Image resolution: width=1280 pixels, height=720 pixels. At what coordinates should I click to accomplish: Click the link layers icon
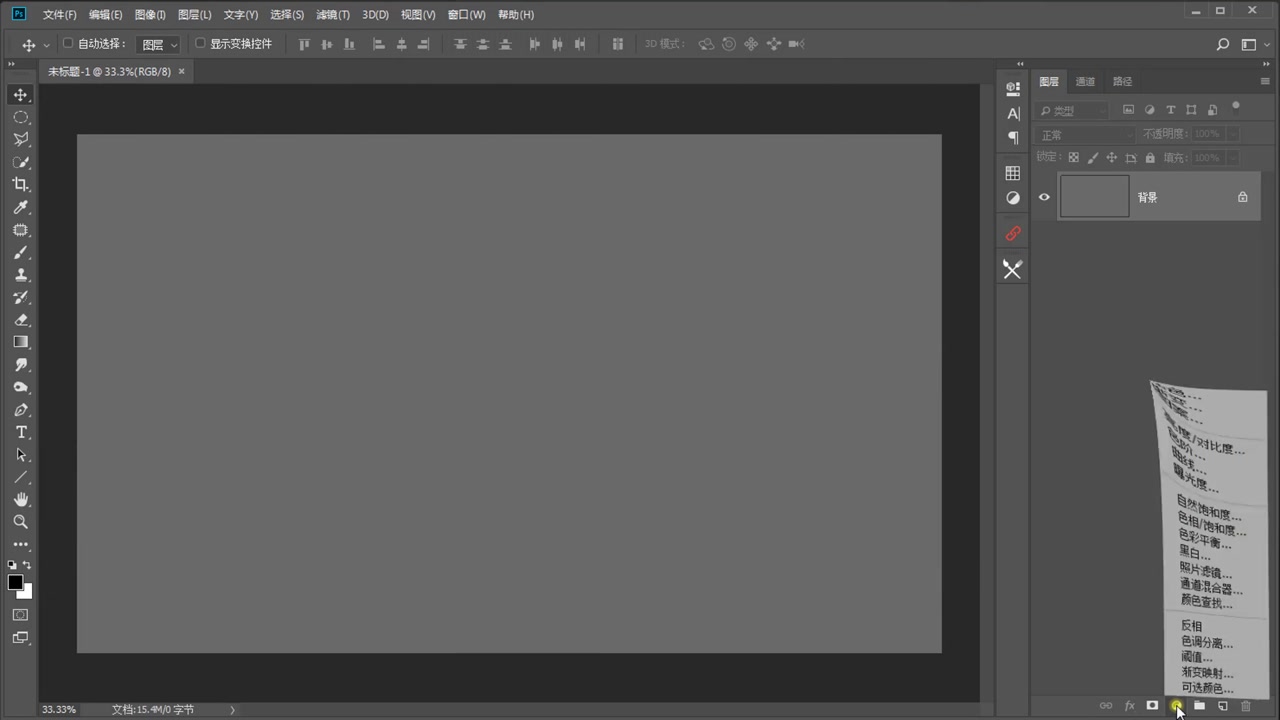click(1106, 706)
